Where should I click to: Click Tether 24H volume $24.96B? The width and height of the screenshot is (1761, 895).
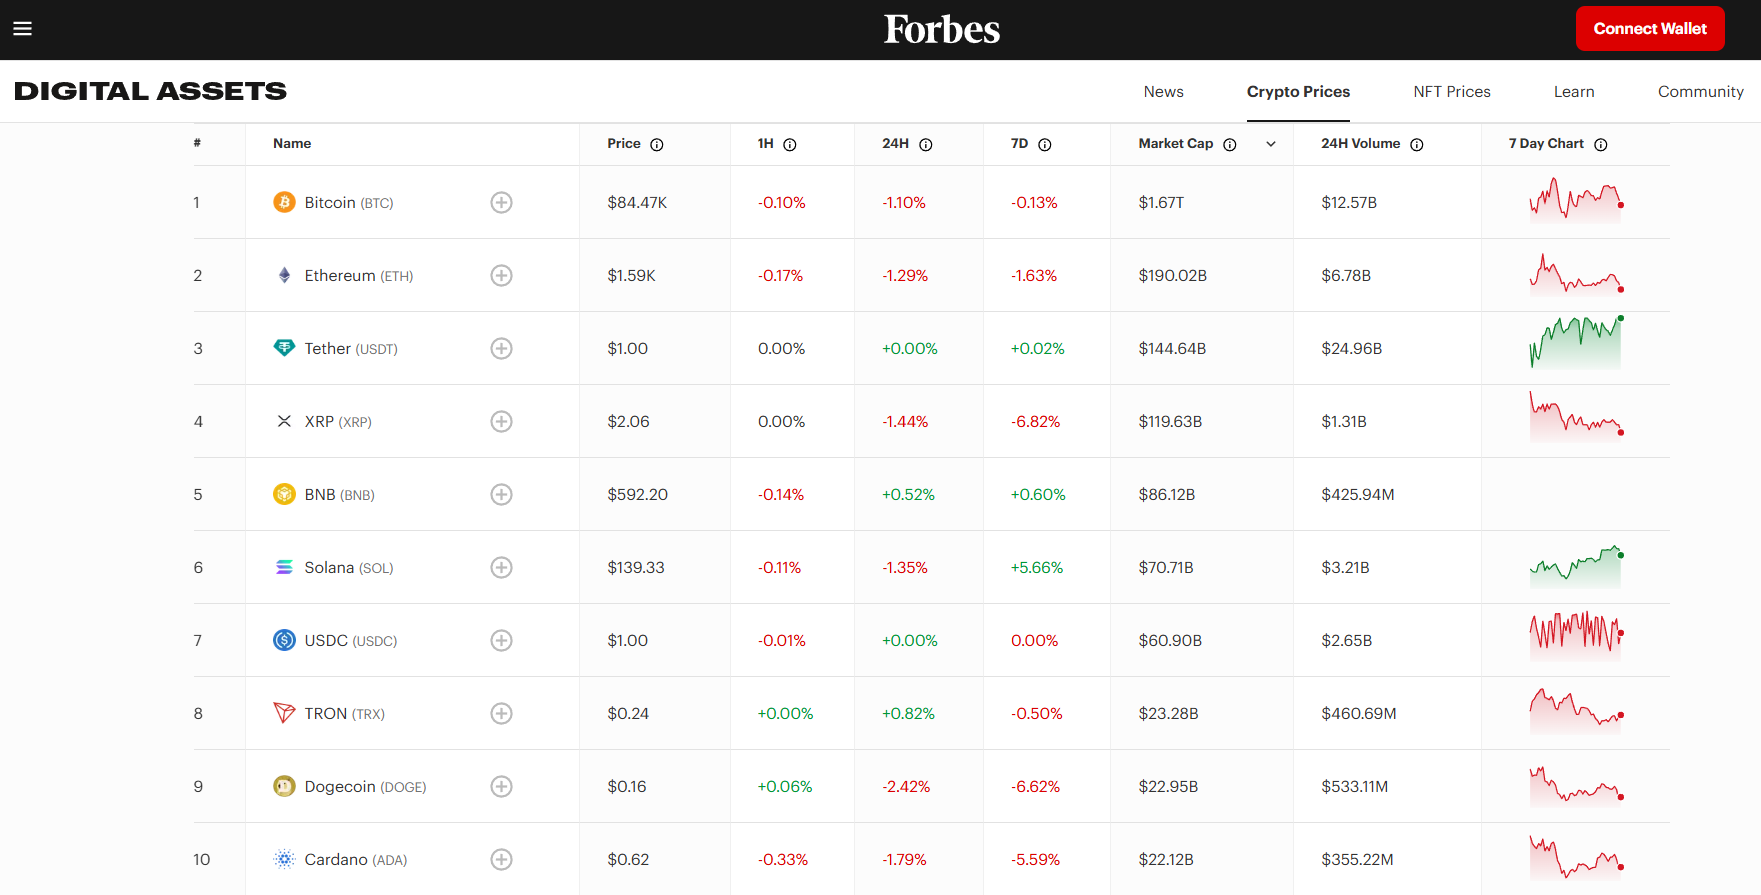(x=1351, y=349)
